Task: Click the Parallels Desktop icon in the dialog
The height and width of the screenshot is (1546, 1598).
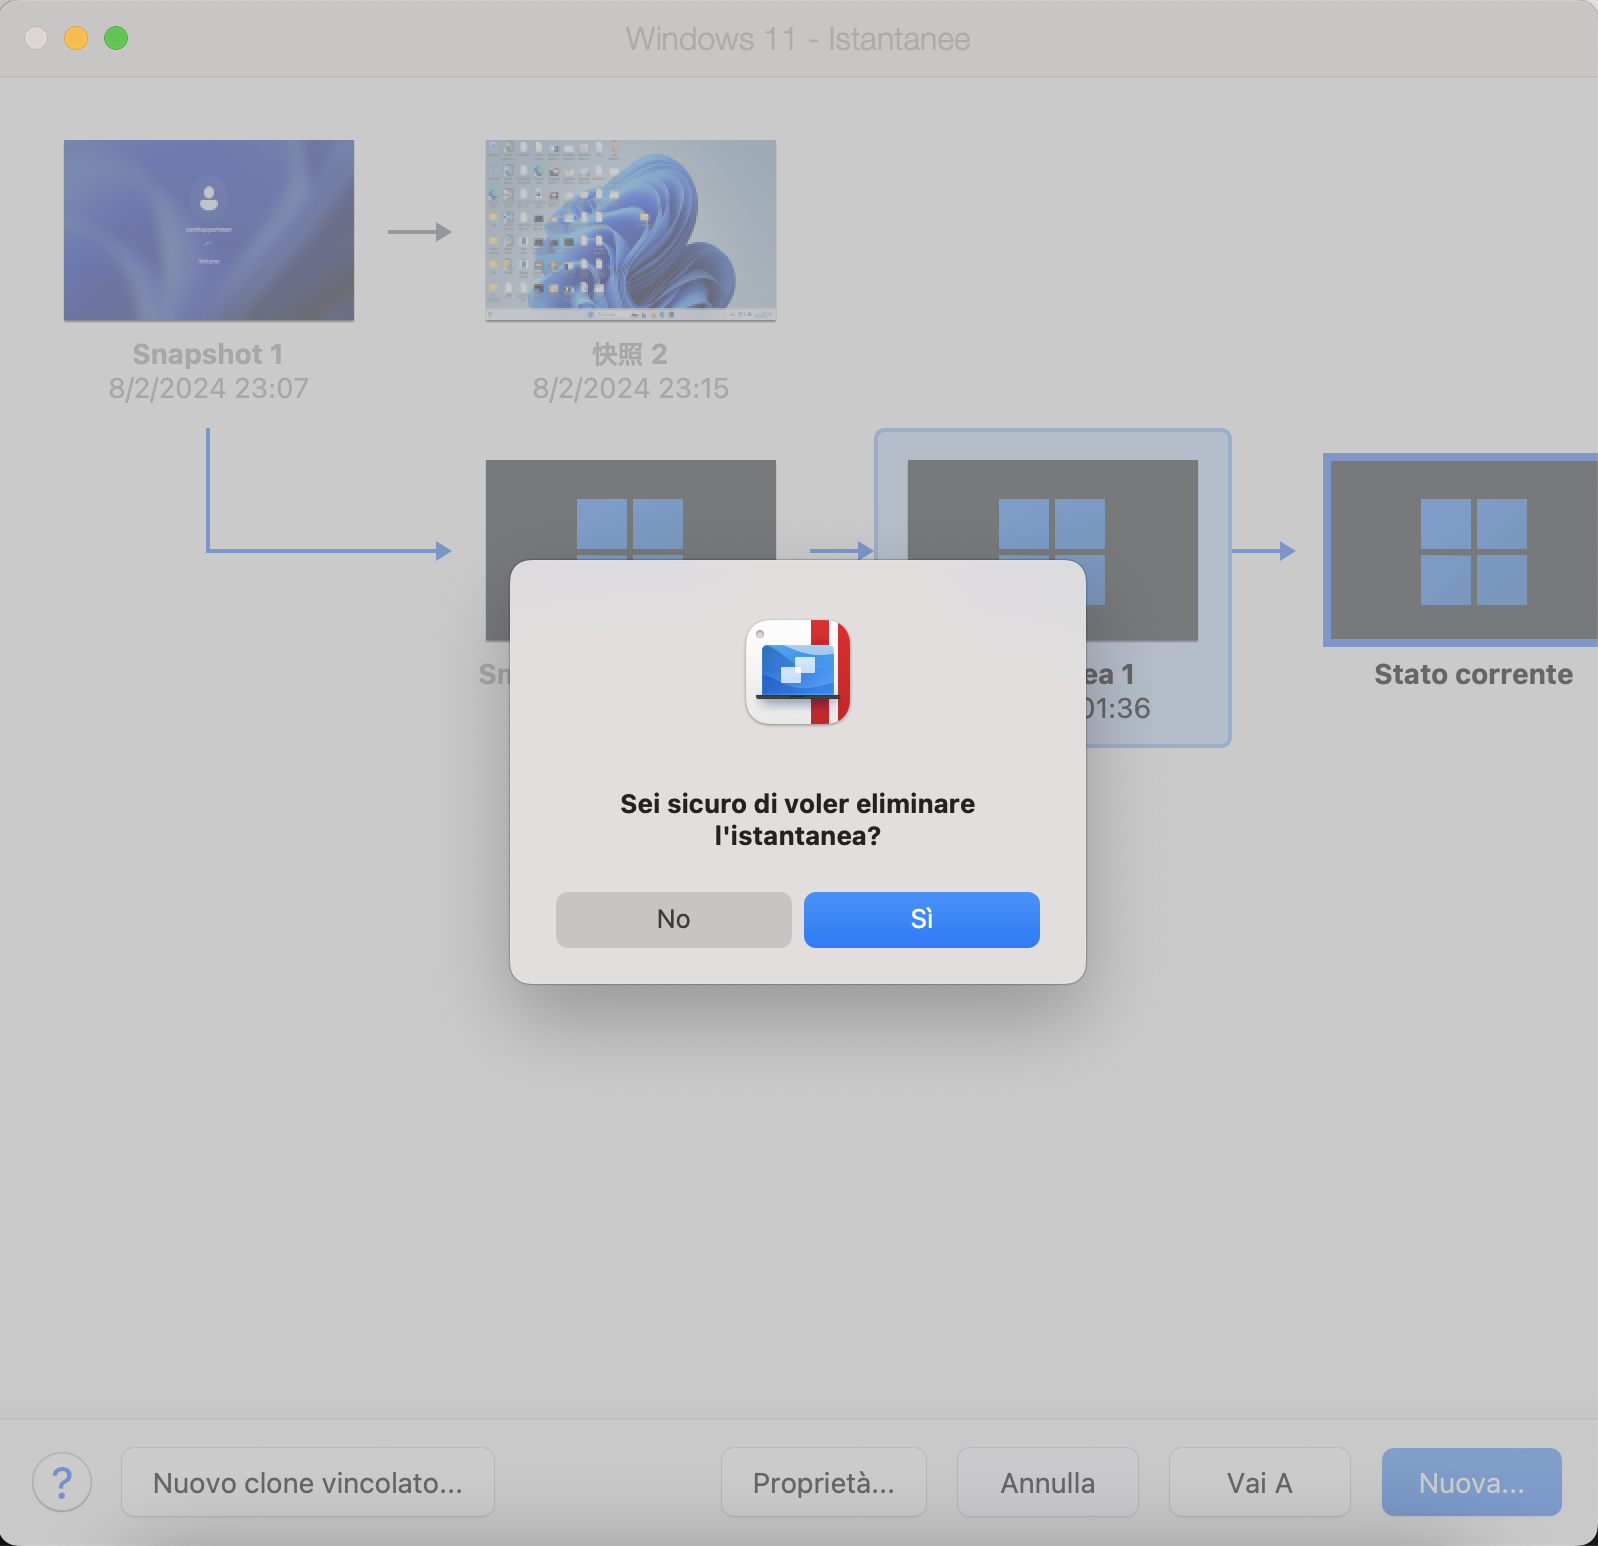Action: [798, 672]
